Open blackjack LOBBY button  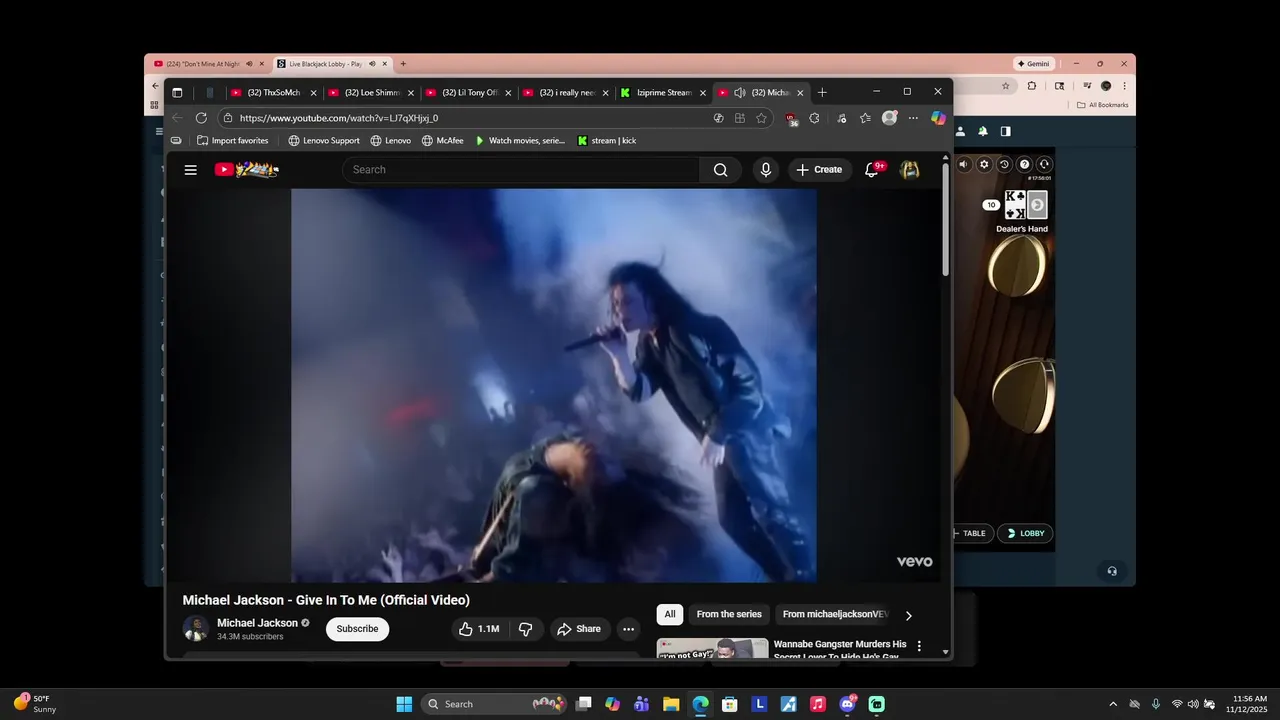coord(1026,533)
